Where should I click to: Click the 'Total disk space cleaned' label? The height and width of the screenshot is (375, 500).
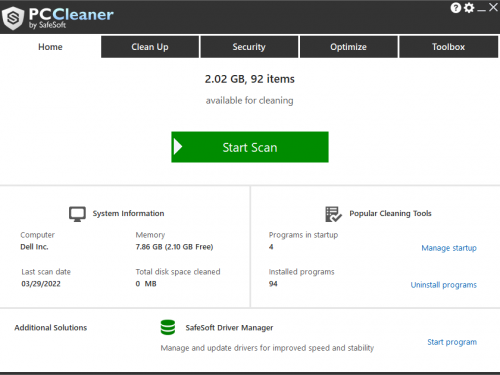[178, 272]
